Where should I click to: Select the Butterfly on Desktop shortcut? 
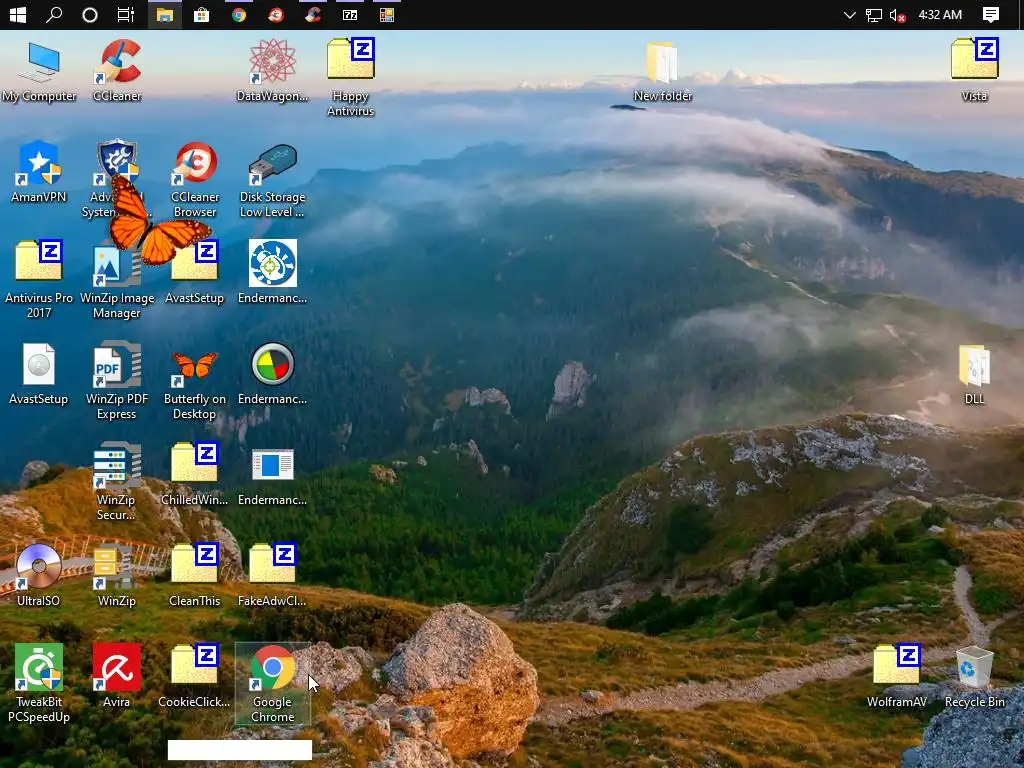195,385
